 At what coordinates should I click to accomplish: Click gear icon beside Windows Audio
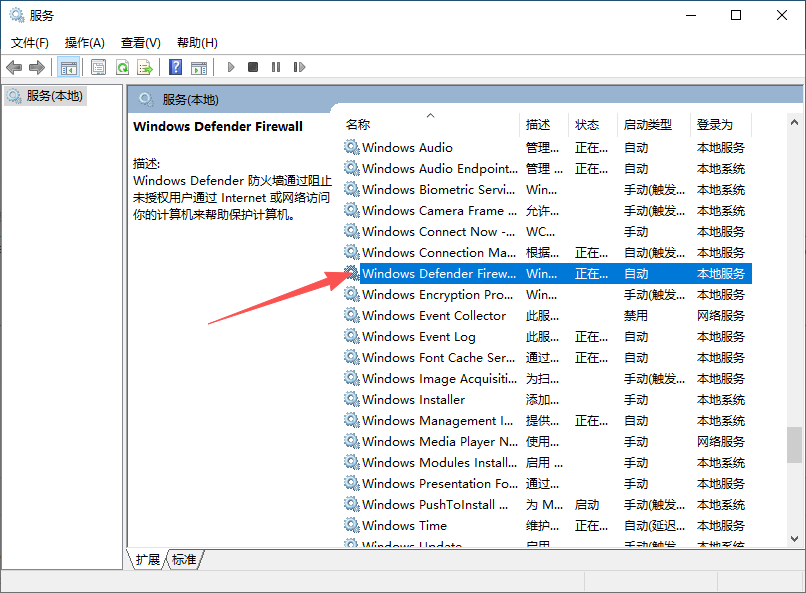tap(352, 147)
